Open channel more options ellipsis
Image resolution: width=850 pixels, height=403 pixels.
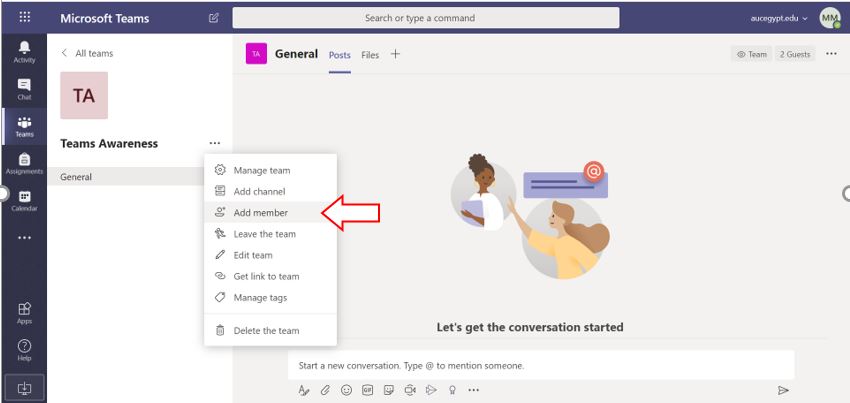[832, 54]
